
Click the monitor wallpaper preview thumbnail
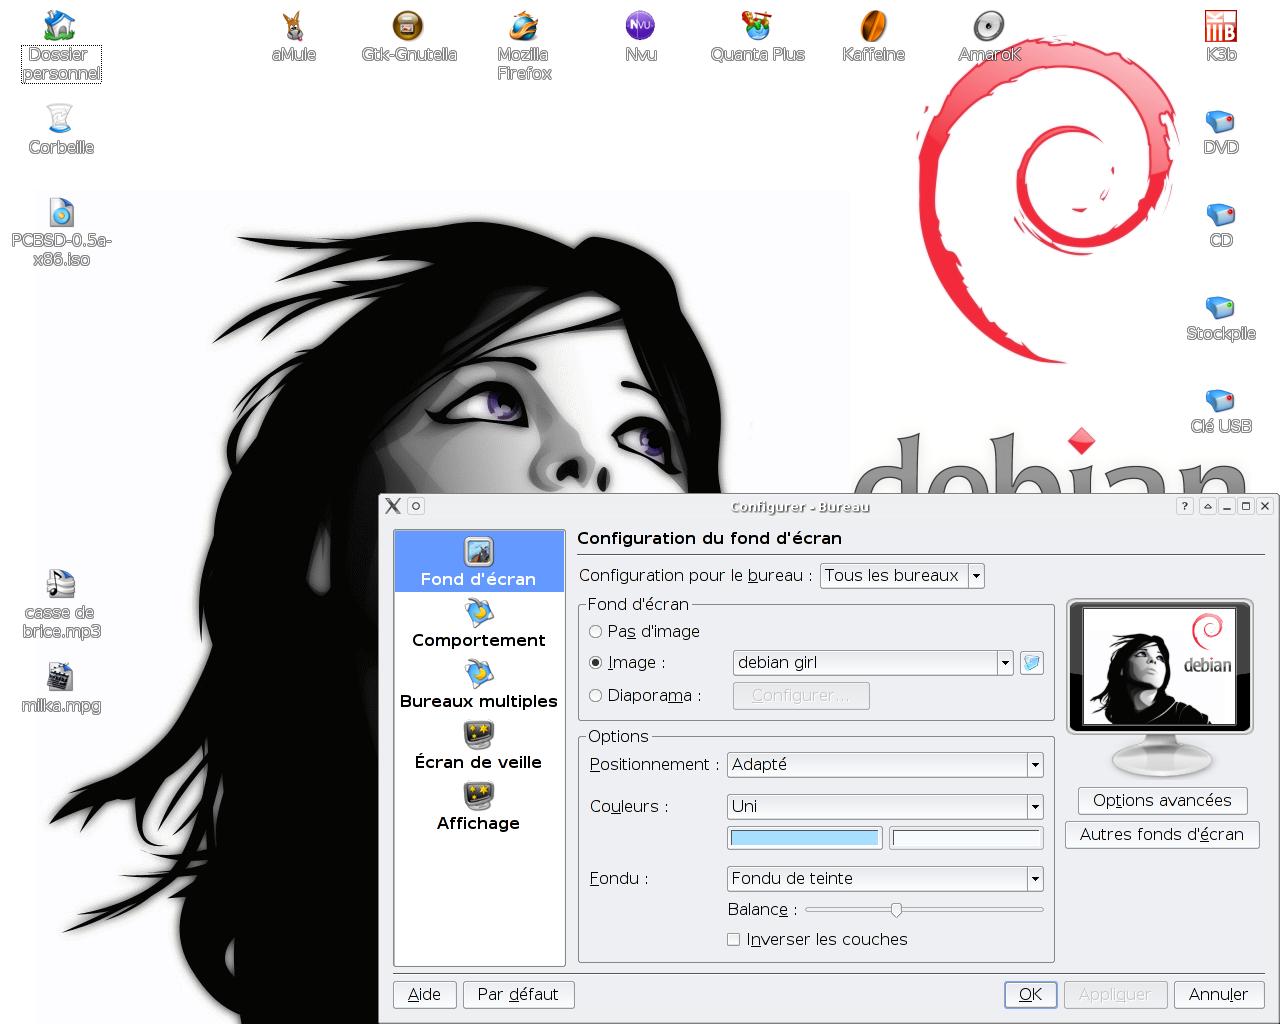click(1160, 667)
